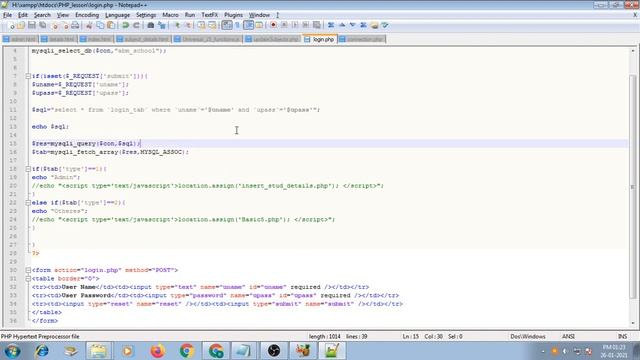Open the Language menu

117,15
